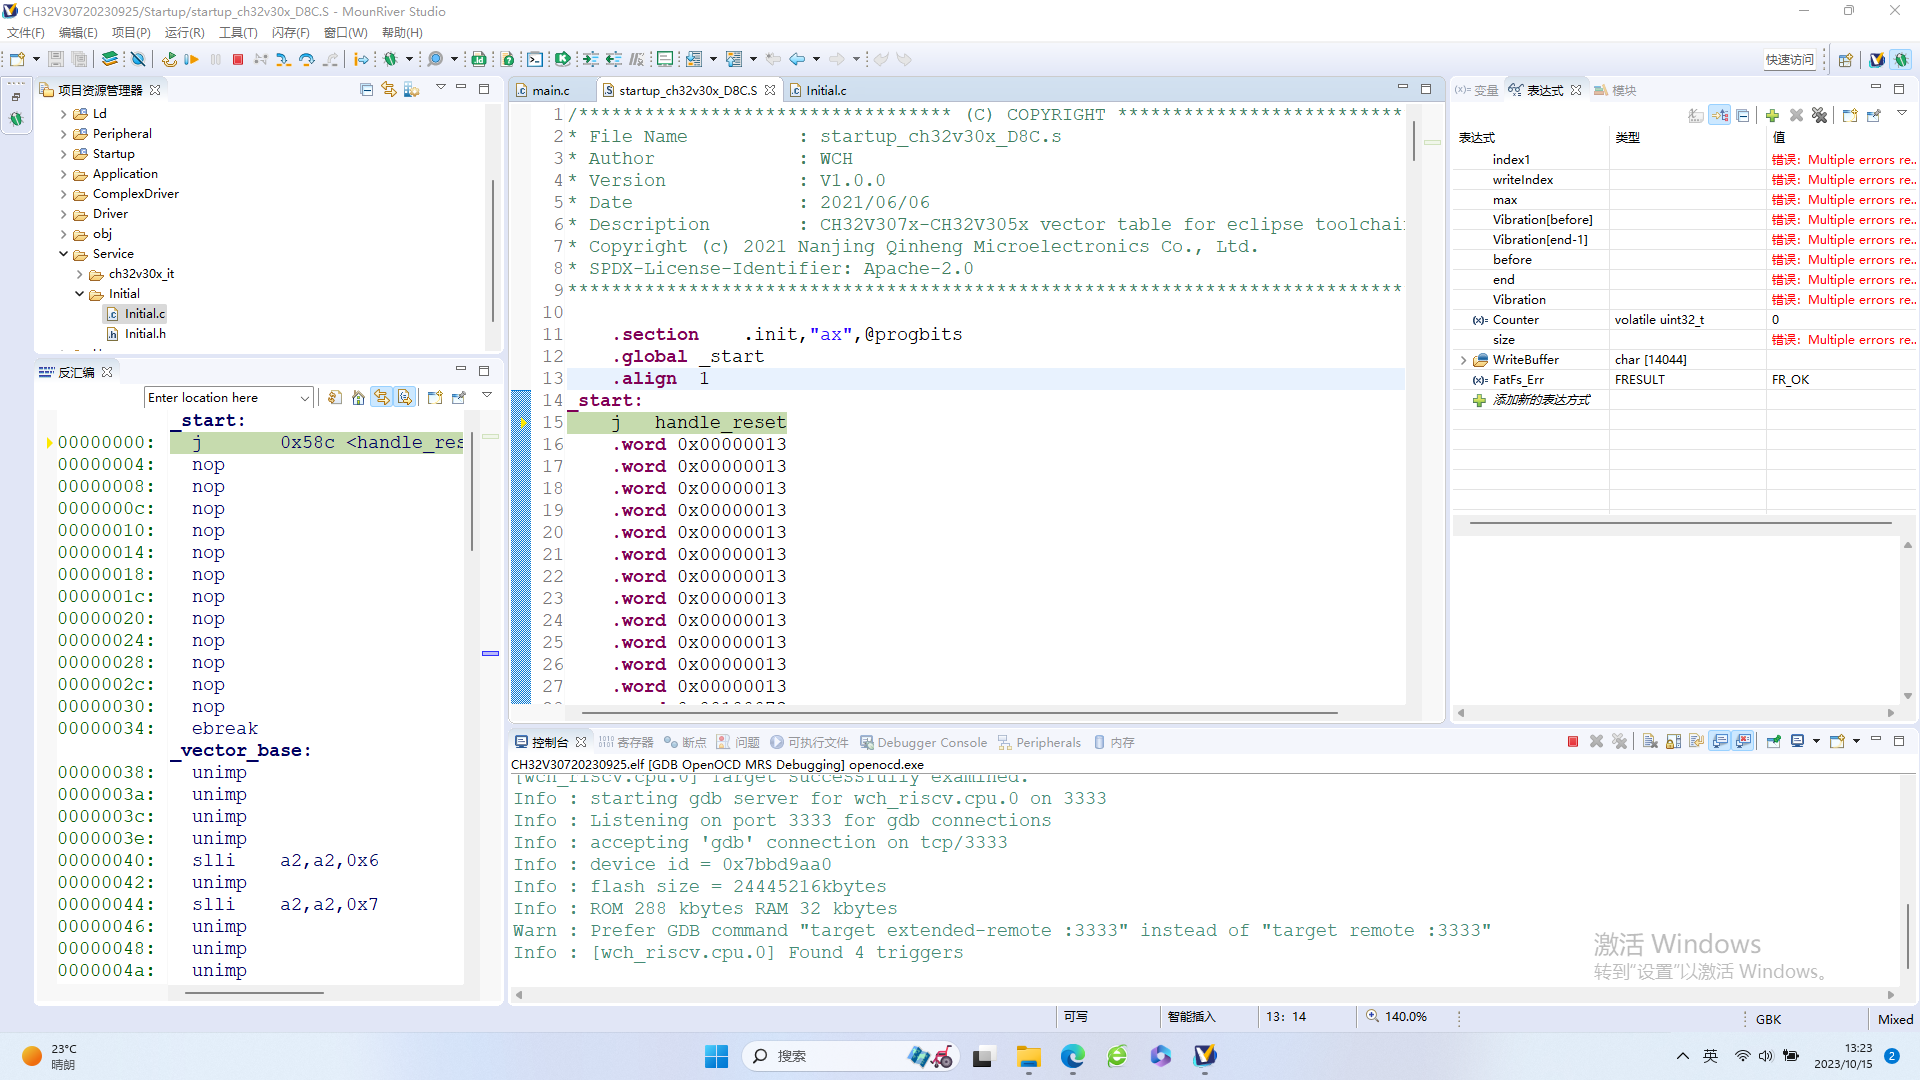Image resolution: width=1920 pixels, height=1080 pixels.
Task: Toggle Show Source in Disassembly view
Action: [x=405, y=397]
